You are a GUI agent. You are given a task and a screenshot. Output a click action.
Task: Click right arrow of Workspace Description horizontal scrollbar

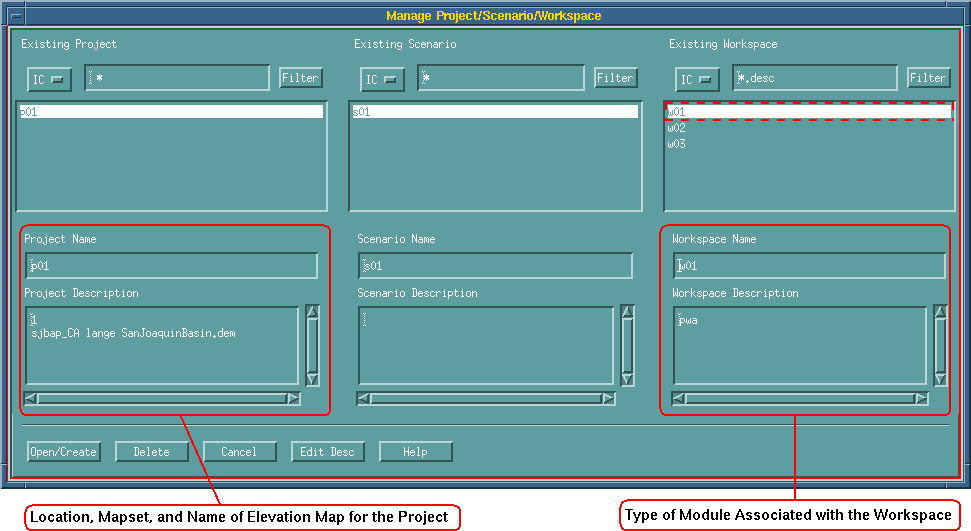pos(921,399)
